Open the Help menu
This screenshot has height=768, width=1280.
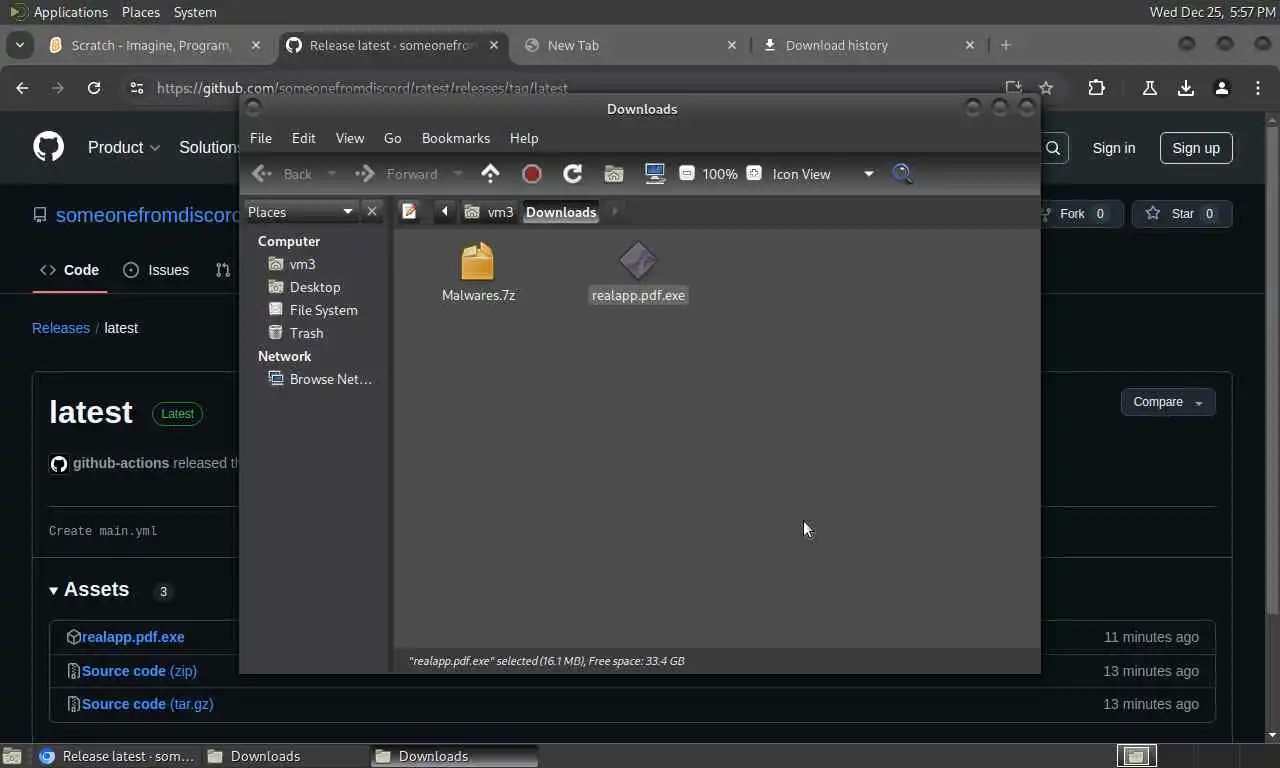pos(523,138)
